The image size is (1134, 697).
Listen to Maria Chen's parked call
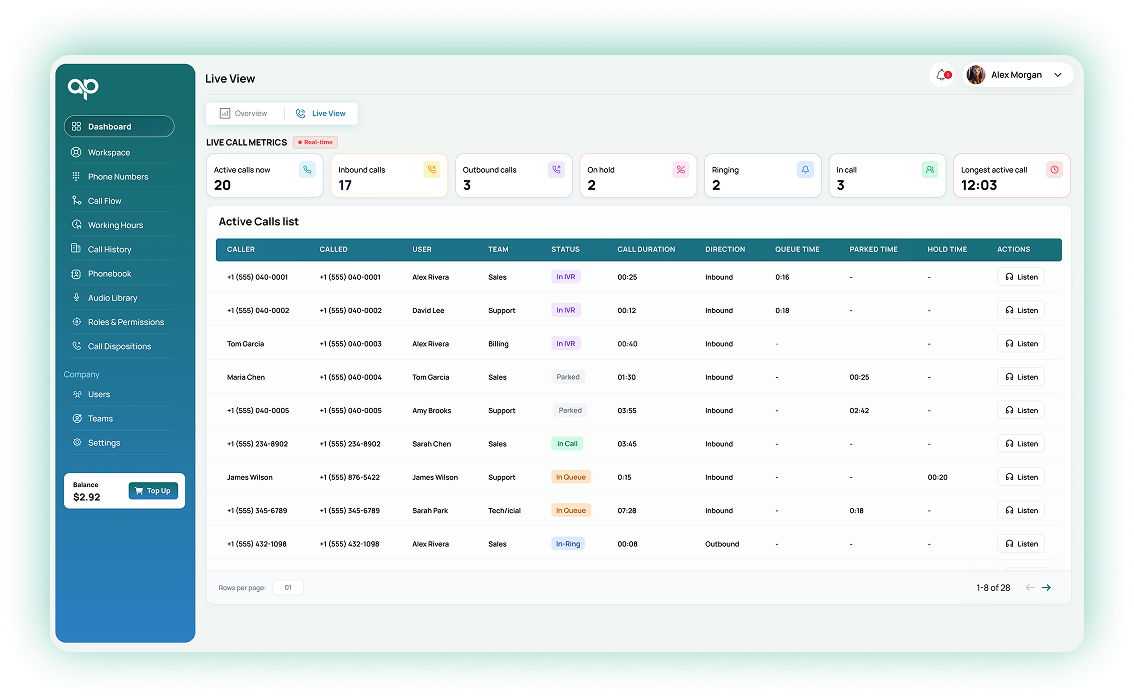click(1020, 377)
